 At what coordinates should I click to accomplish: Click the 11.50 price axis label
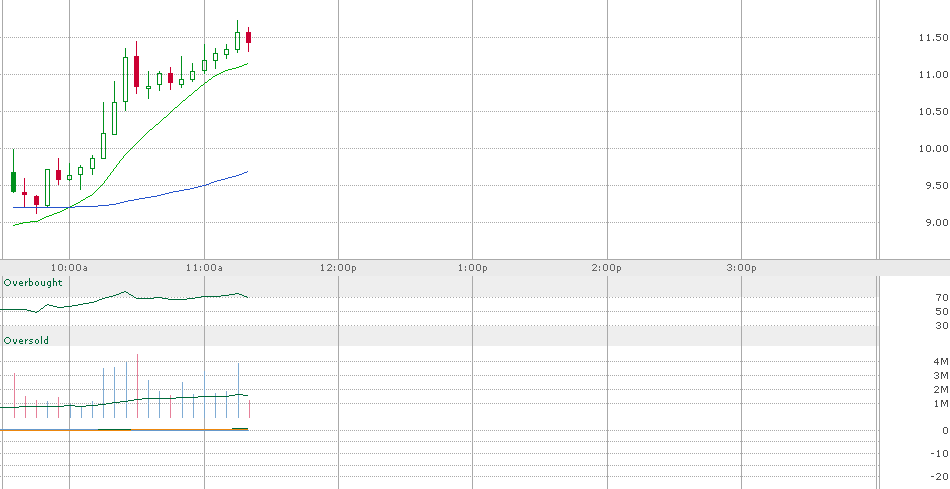click(x=933, y=38)
